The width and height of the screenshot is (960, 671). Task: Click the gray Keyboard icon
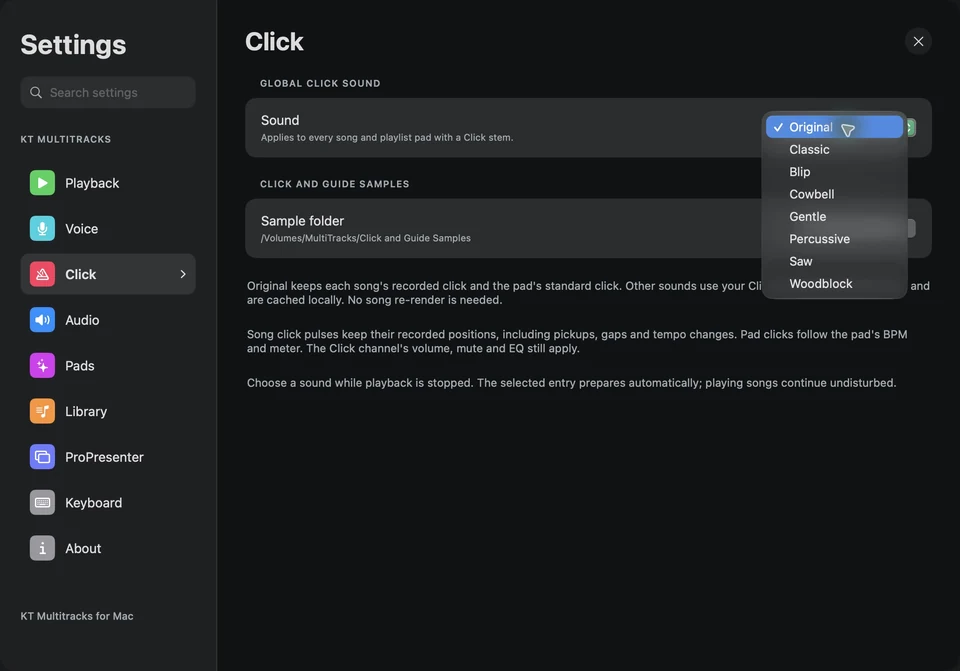42,503
